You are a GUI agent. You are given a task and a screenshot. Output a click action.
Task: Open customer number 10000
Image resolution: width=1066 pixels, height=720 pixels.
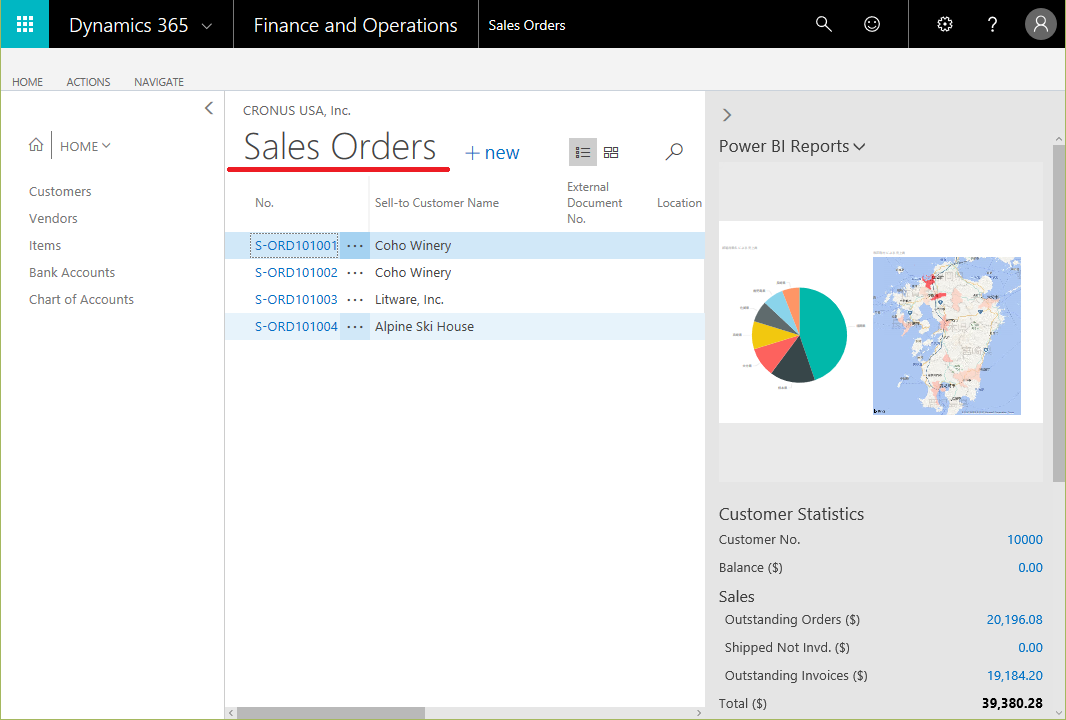point(1025,539)
